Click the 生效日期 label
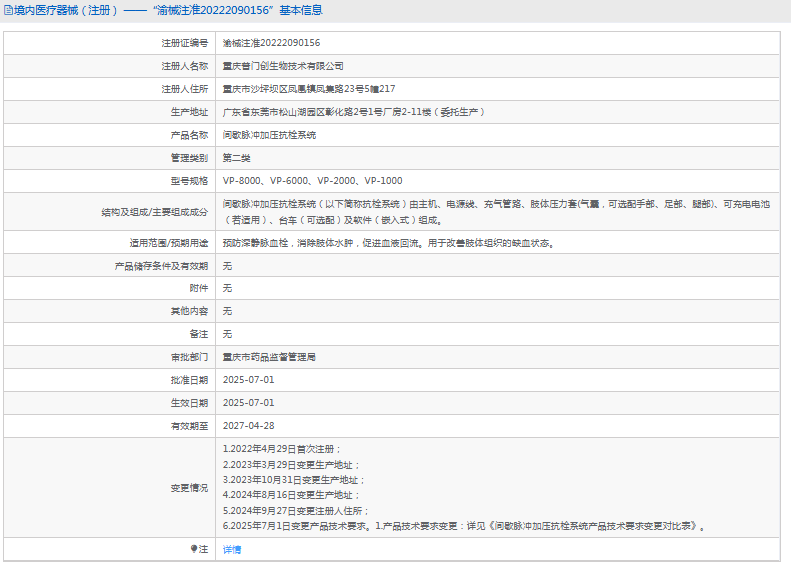The height and width of the screenshot is (568, 791). click(189, 403)
